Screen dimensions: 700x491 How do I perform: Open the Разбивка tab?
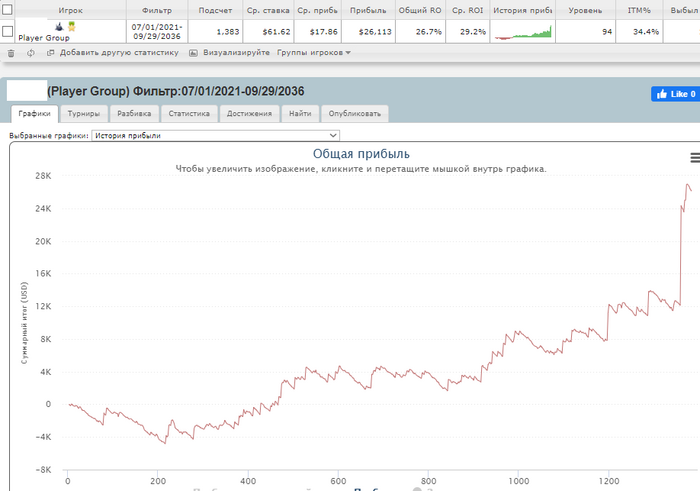(134, 113)
